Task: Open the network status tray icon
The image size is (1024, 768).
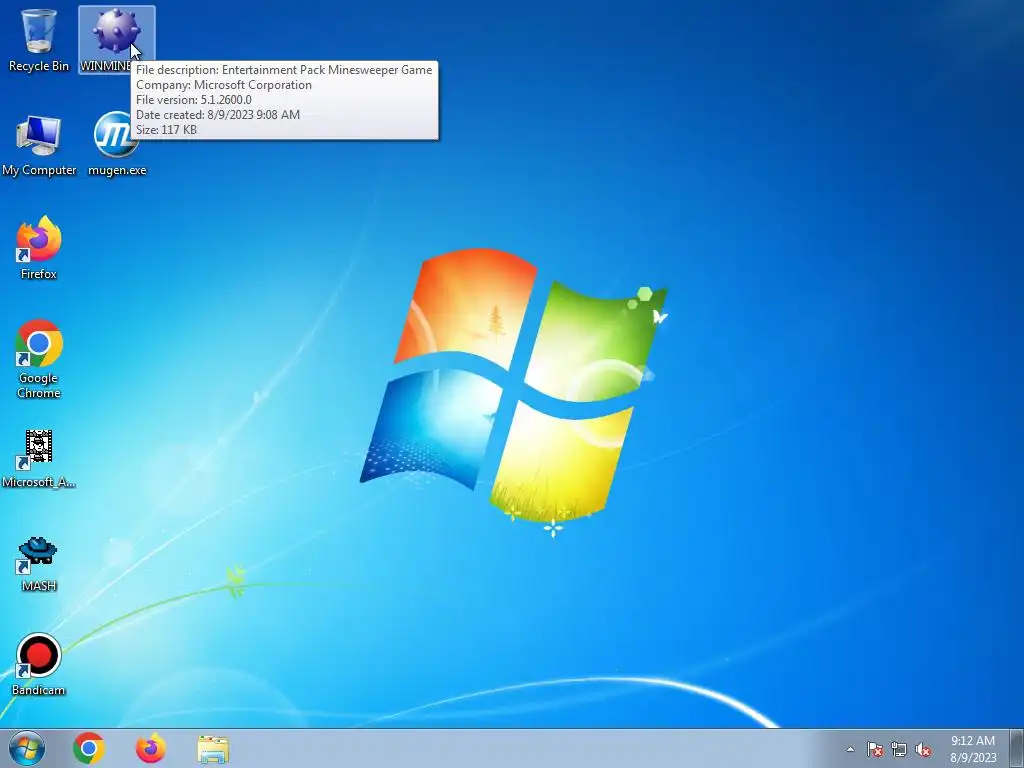Action: [x=899, y=749]
